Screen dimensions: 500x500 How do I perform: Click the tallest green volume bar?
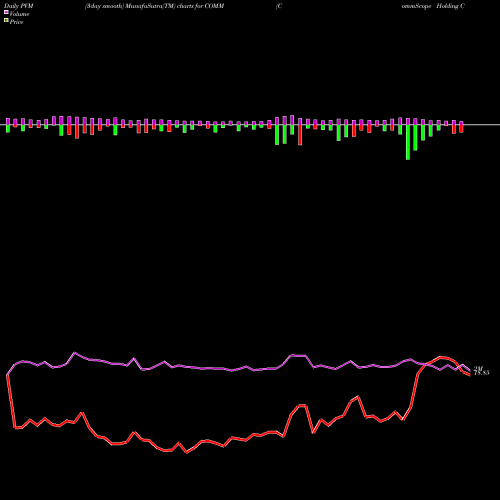tap(408, 142)
